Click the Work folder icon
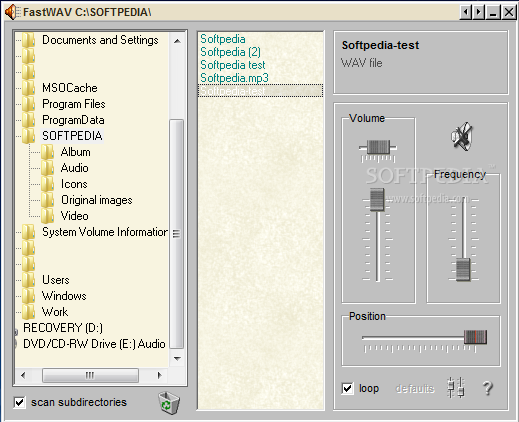Image resolution: width=519 pixels, height=422 pixels. tap(29, 312)
